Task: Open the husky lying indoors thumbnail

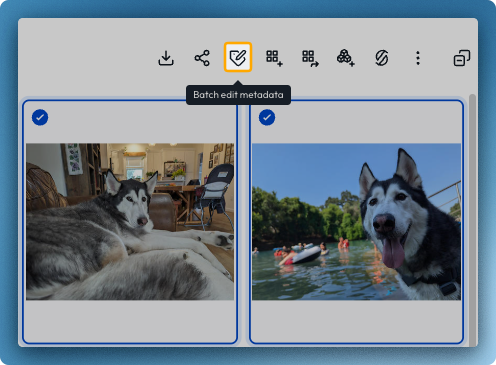Action: tap(130, 222)
